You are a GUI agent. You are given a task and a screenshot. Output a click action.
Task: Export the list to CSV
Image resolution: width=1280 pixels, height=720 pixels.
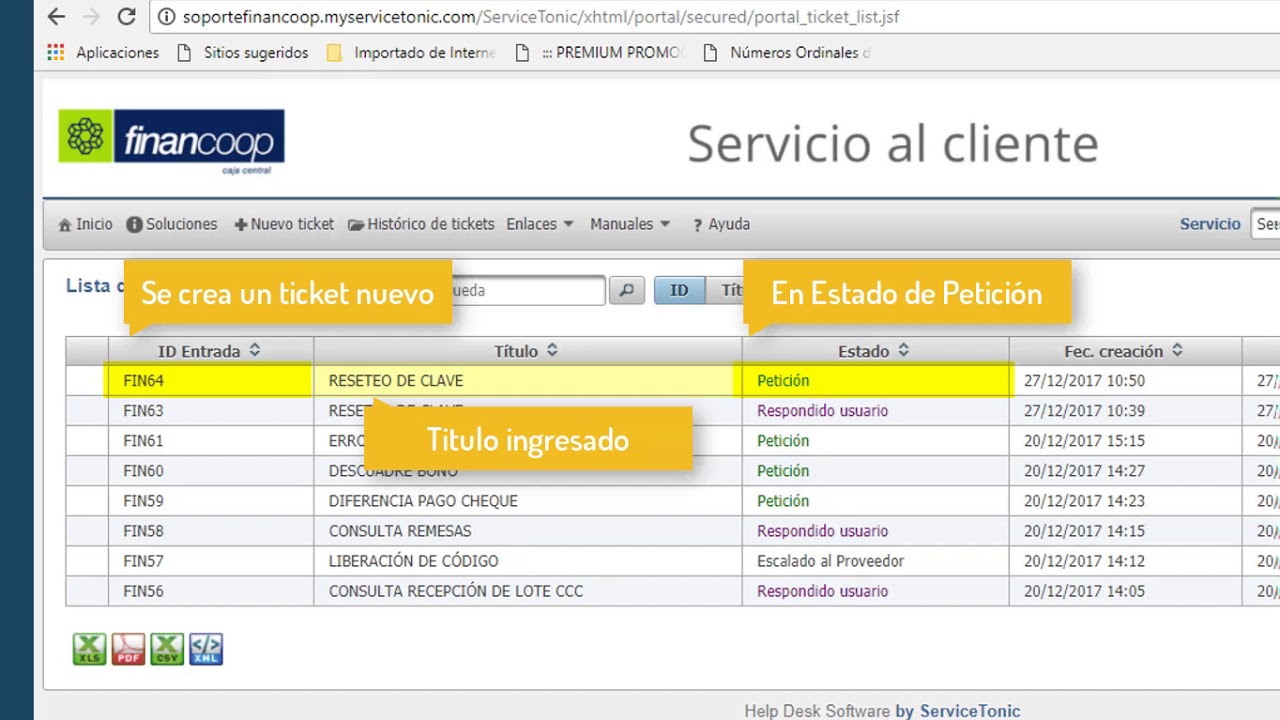click(167, 649)
